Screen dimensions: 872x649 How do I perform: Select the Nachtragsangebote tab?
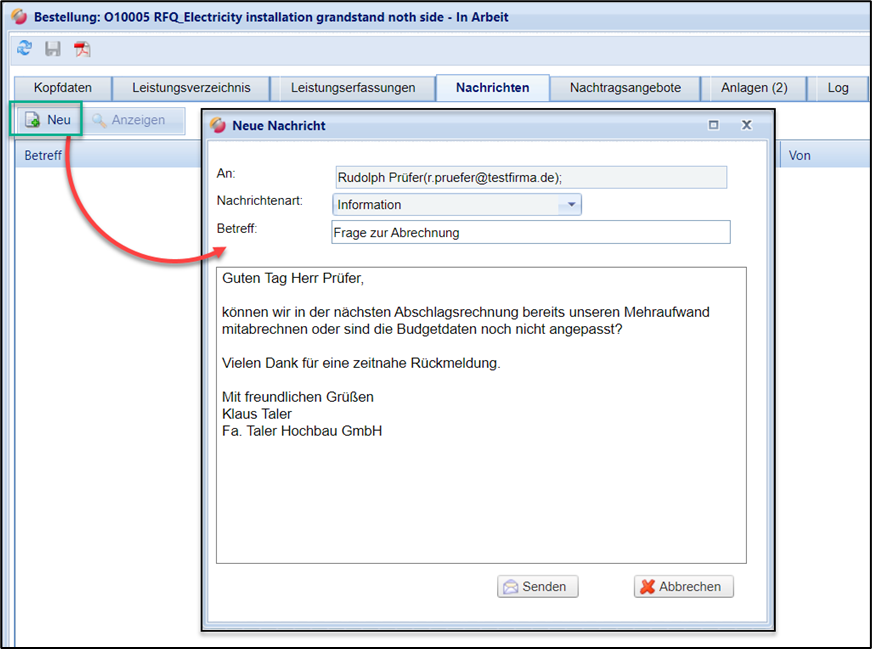(625, 88)
